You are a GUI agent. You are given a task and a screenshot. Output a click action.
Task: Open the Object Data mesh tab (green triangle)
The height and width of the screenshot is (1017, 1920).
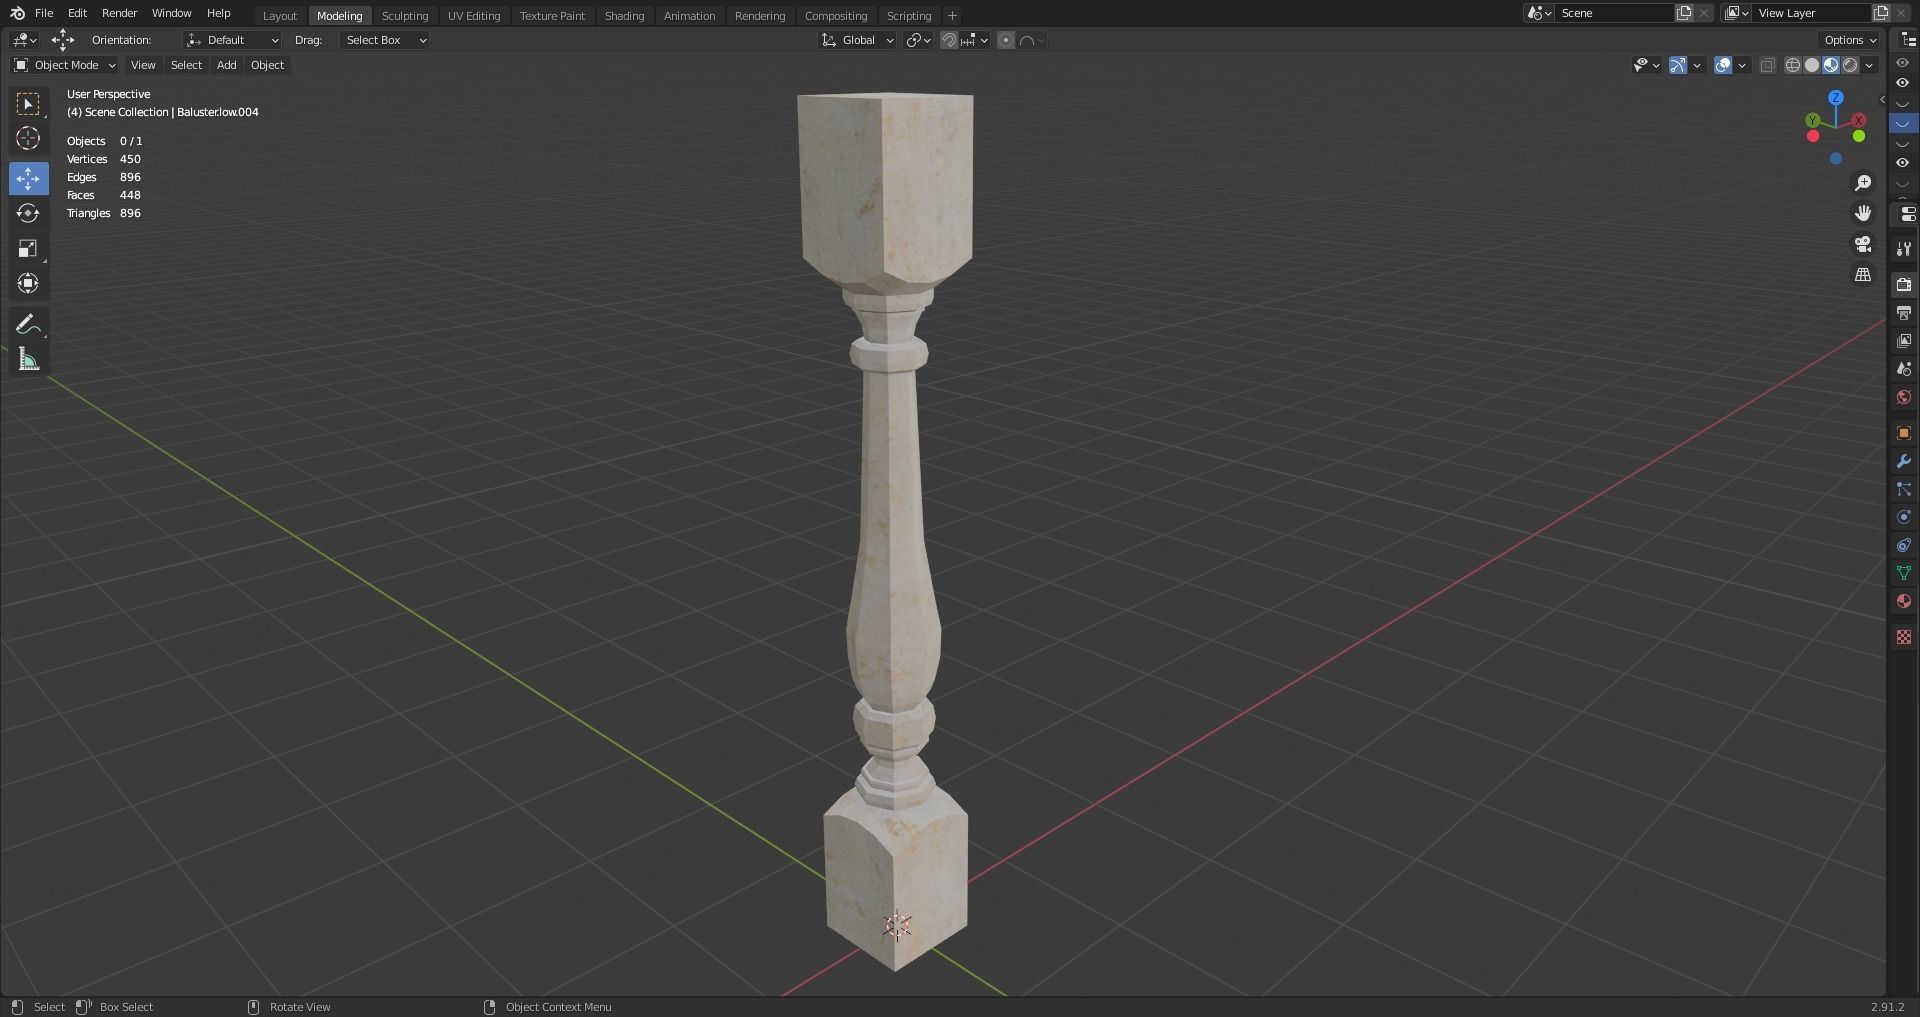[x=1904, y=573]
